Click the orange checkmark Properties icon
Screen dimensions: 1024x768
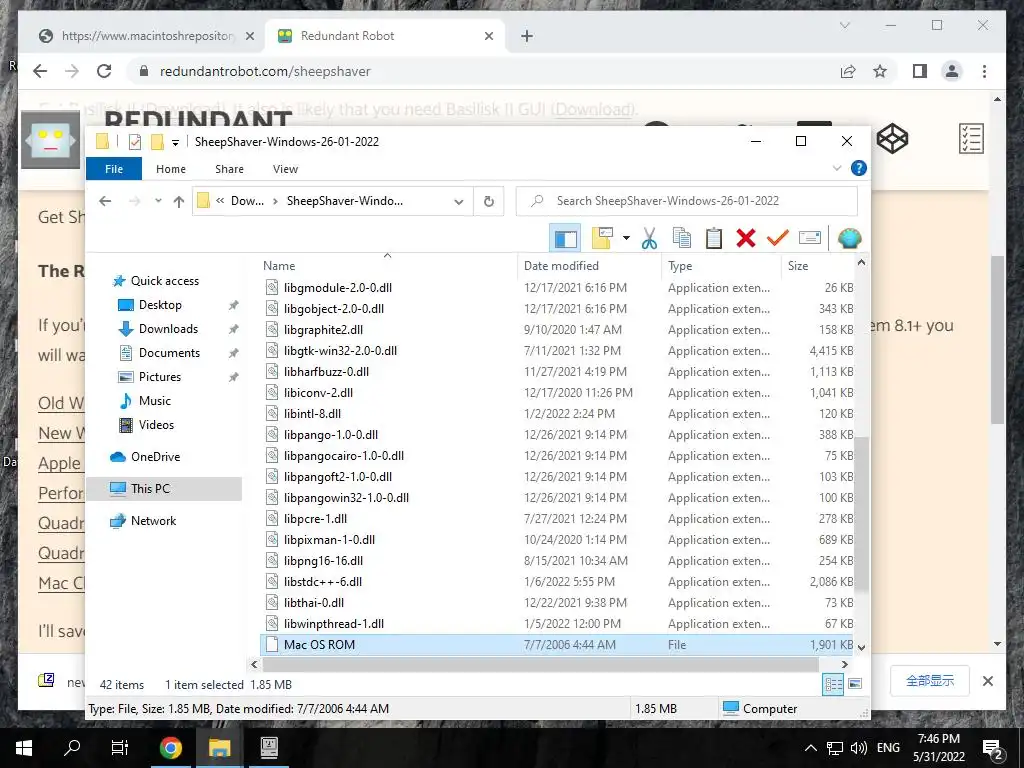(777, 238)
